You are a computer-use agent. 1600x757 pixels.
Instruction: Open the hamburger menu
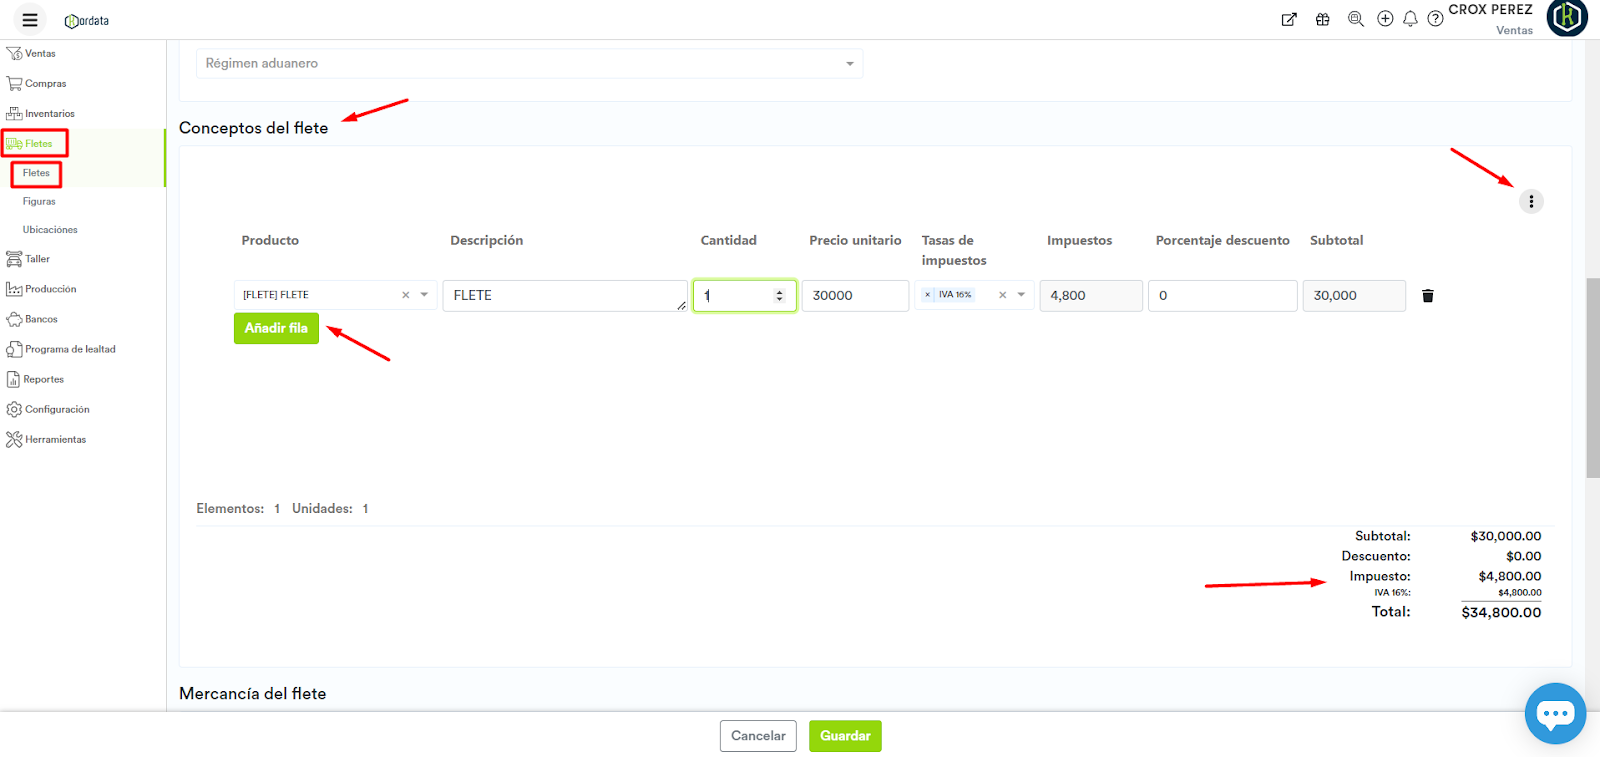click(x=30, y=20)
